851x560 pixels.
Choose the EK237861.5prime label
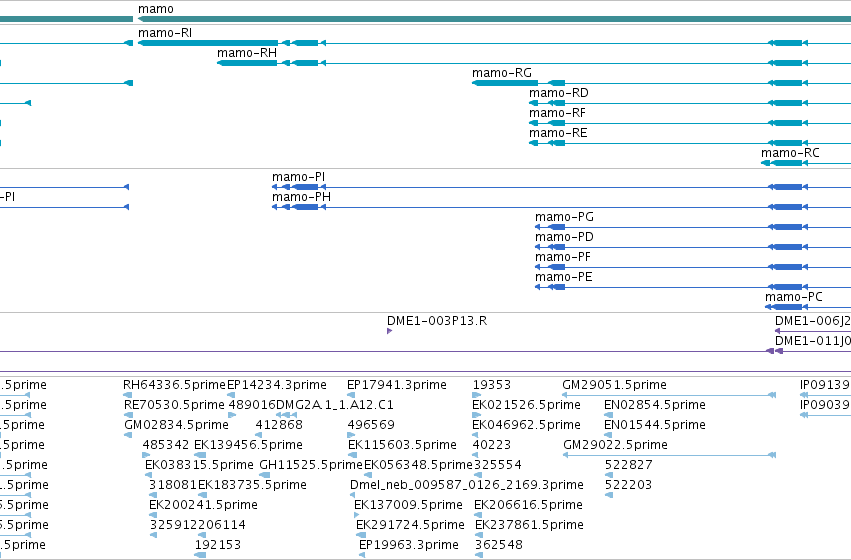pos(530,526)
